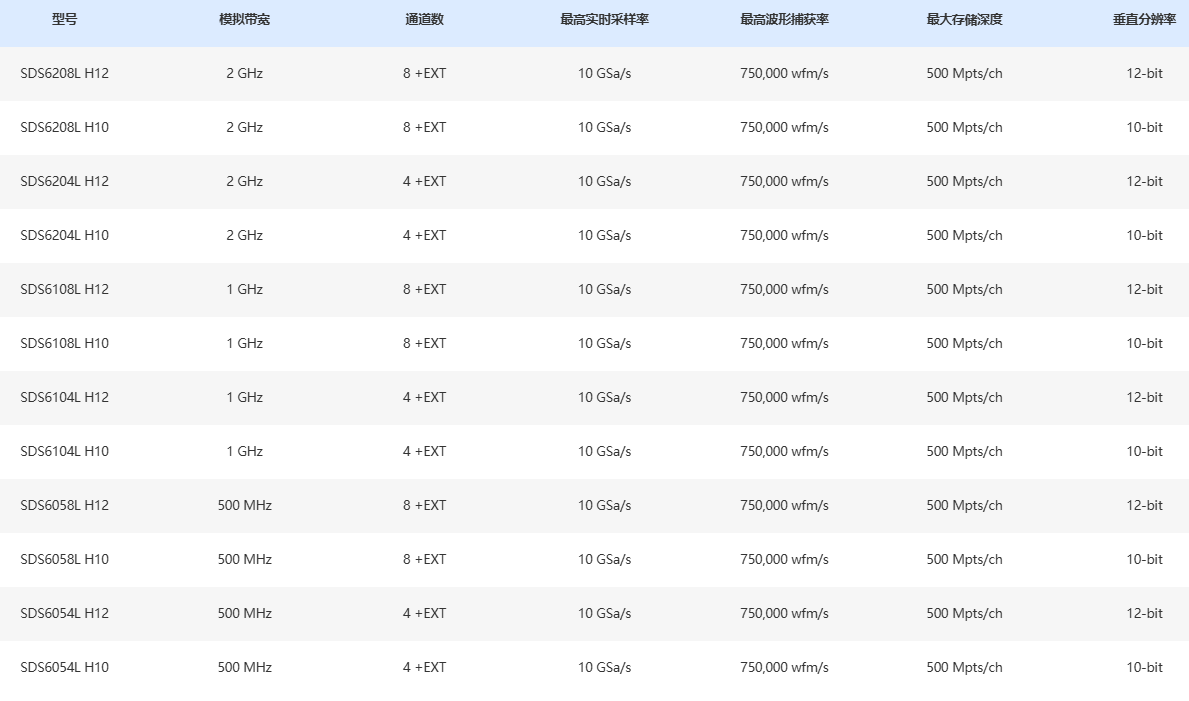Click 750,000 wfm/s value of SDS6204L H10

click(784, 235)
